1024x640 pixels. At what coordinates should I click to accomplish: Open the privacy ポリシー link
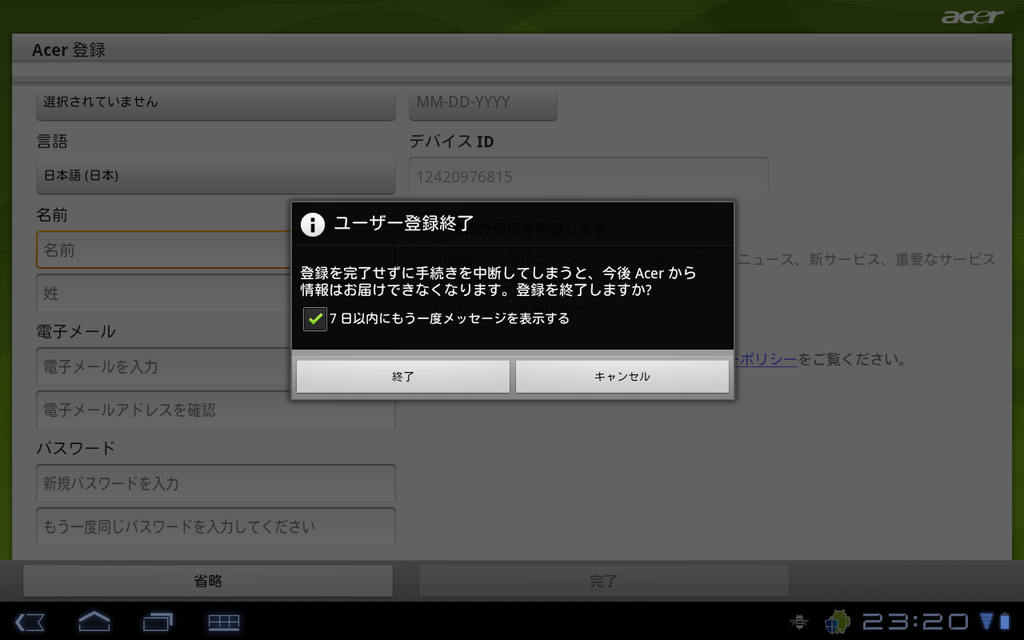pyautogui.click(x=767, y=359)
